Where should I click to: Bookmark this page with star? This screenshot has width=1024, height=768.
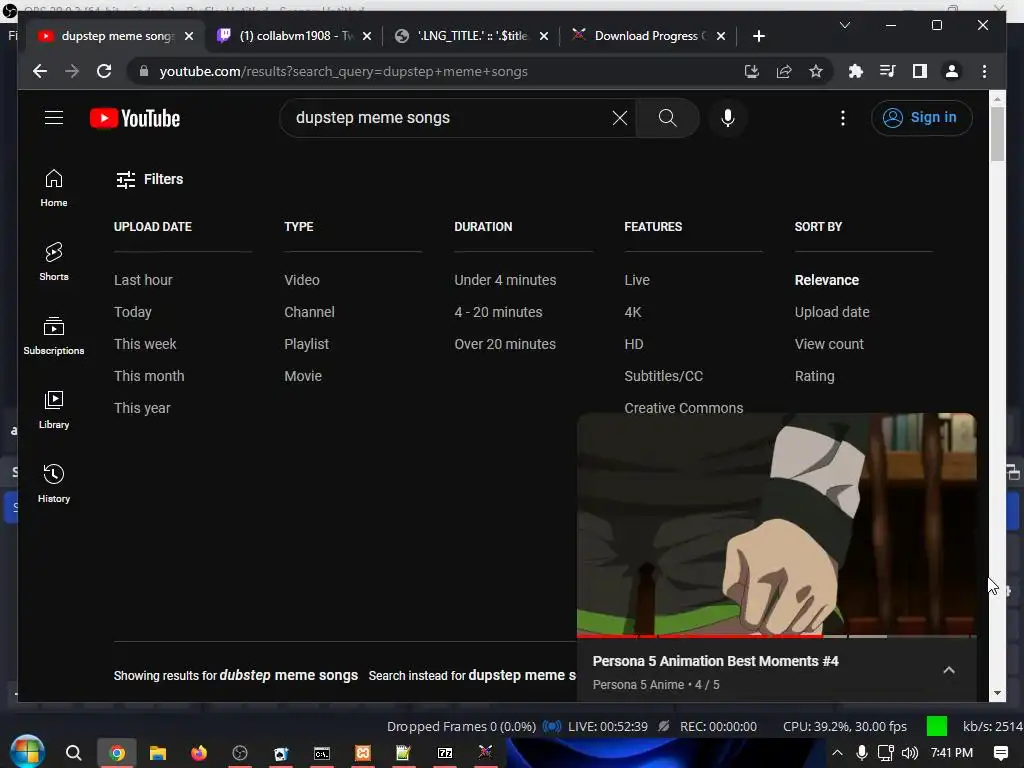pyautogui.click(x=816, y=71)
